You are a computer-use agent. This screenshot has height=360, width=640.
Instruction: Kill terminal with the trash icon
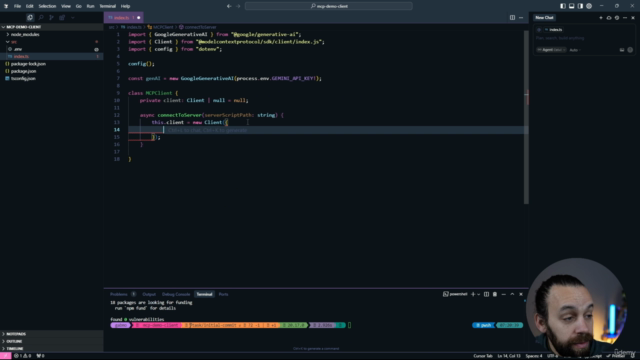[495, 294]
